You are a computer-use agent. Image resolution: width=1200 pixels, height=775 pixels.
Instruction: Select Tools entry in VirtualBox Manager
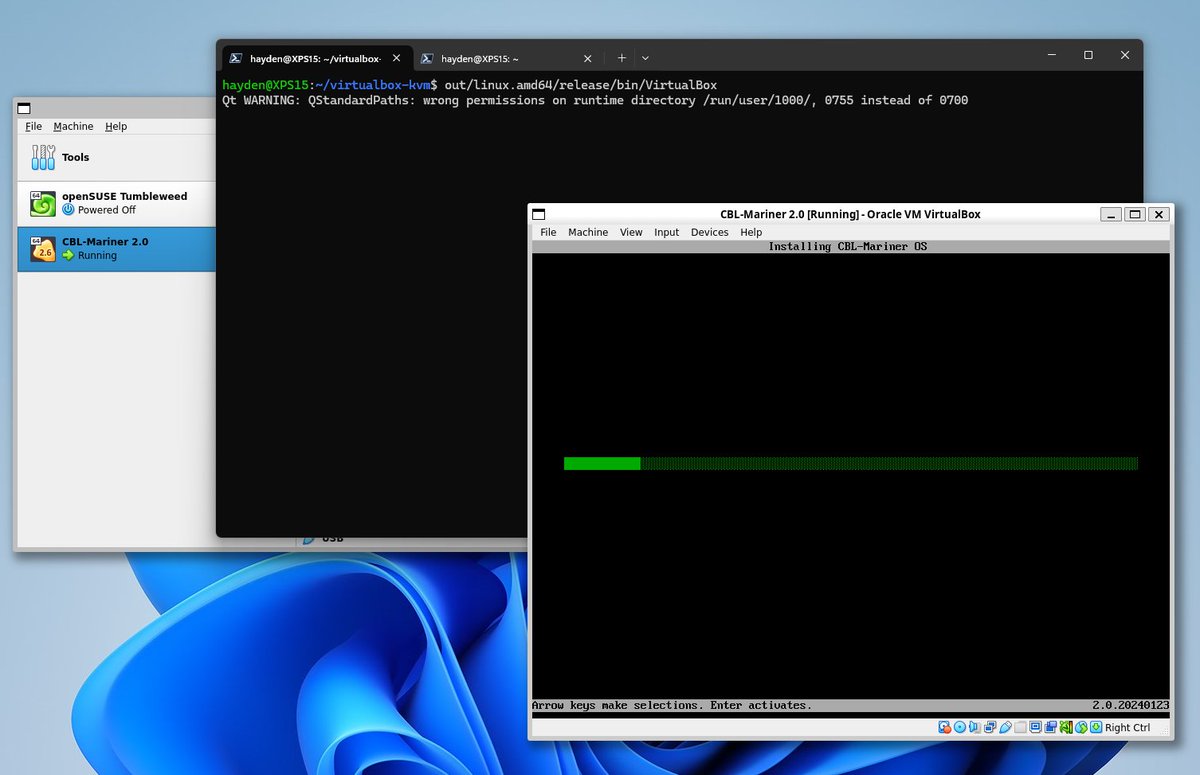click(116, 157)
